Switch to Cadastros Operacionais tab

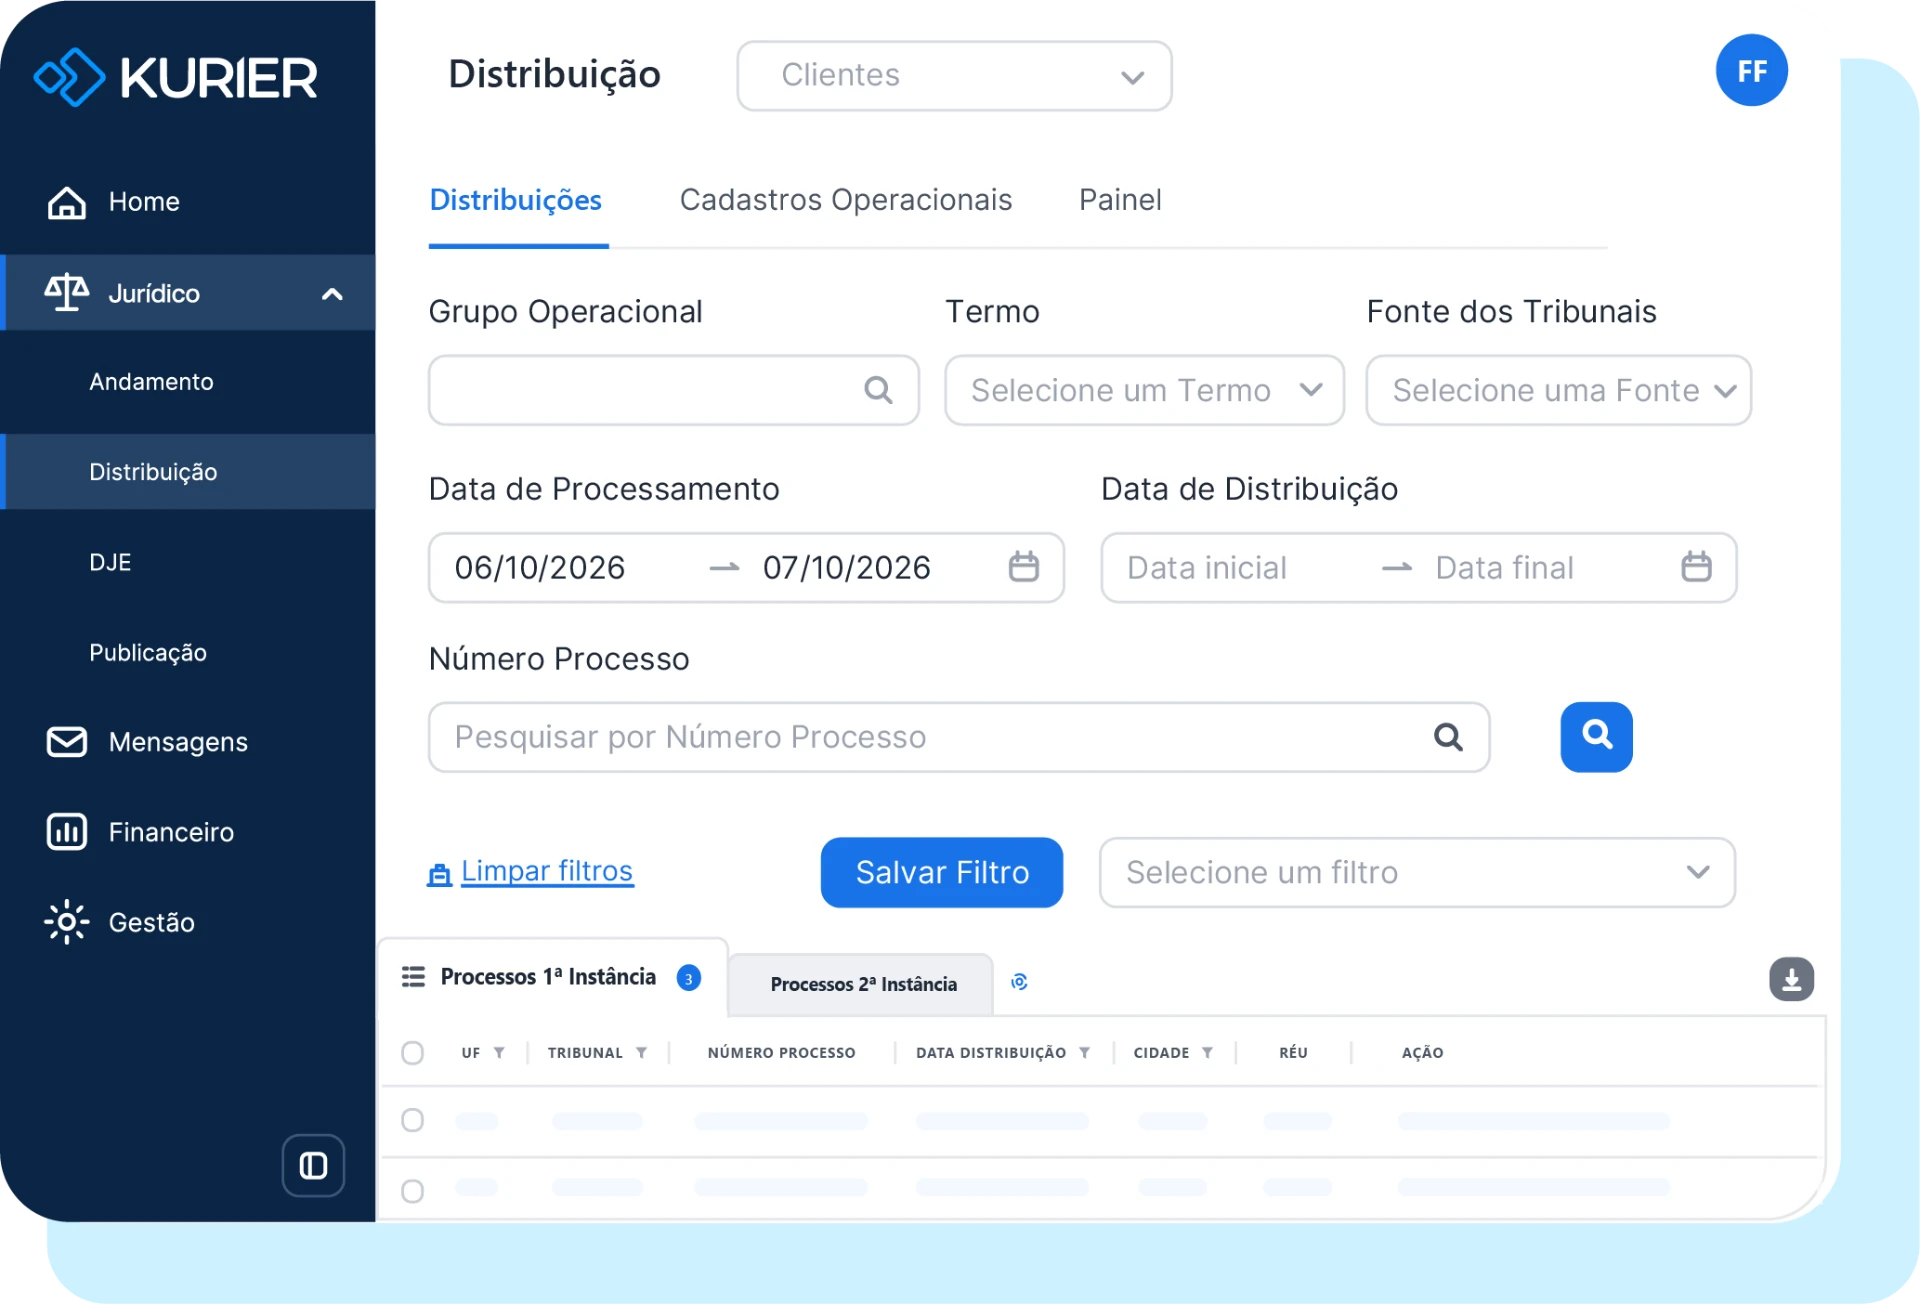click(x=846, y=200)
